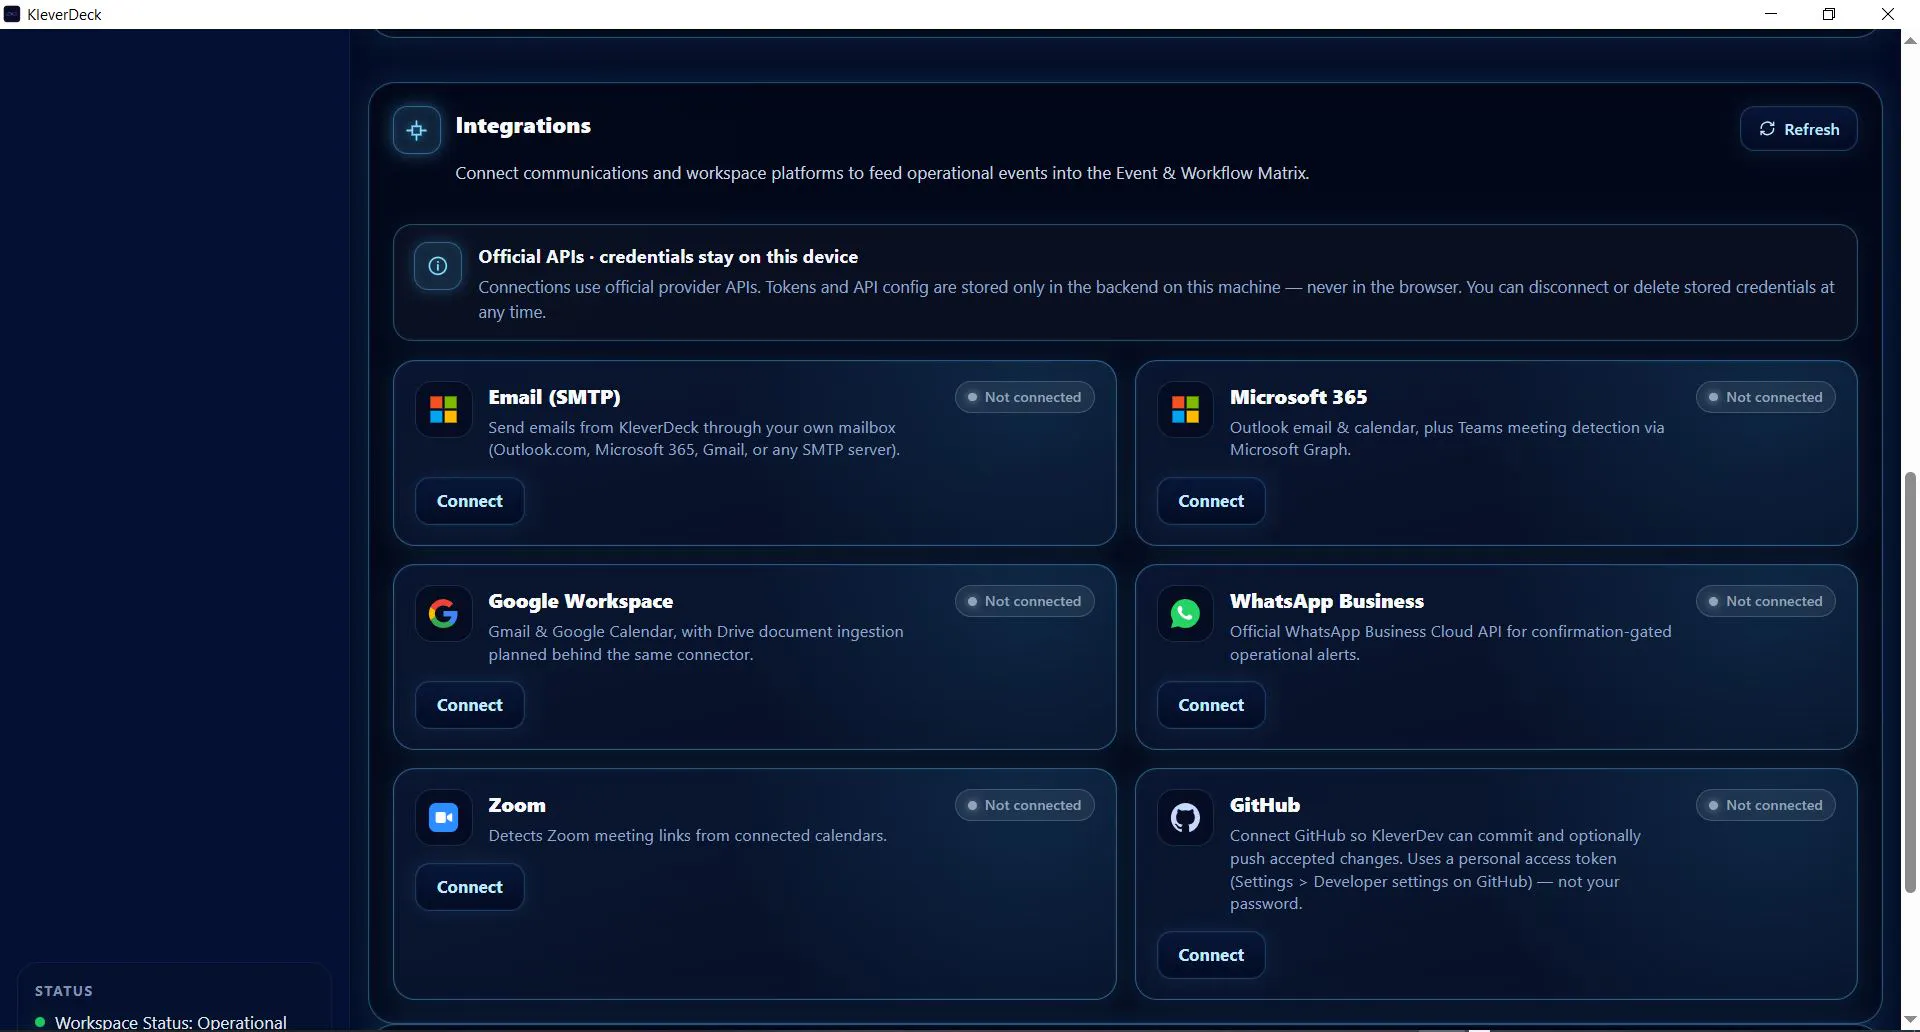Click the Integrations crosshair icon
This screenshot has height=1032, width=1920.
[417, 130]
